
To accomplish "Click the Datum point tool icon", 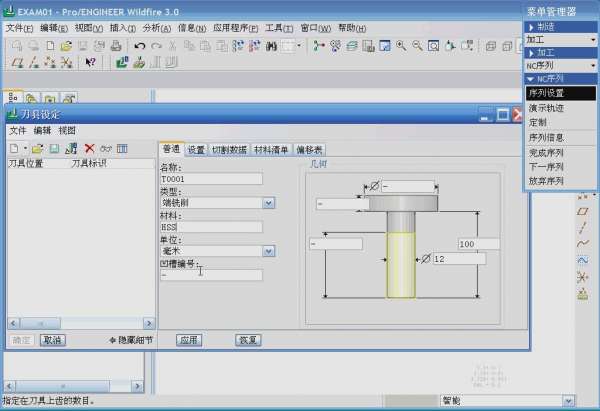I will tap(50, 62).
